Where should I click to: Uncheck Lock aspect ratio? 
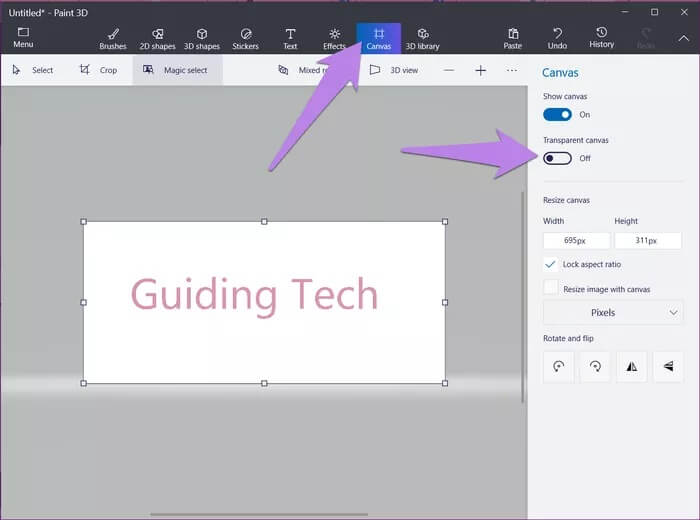point(550,264)
